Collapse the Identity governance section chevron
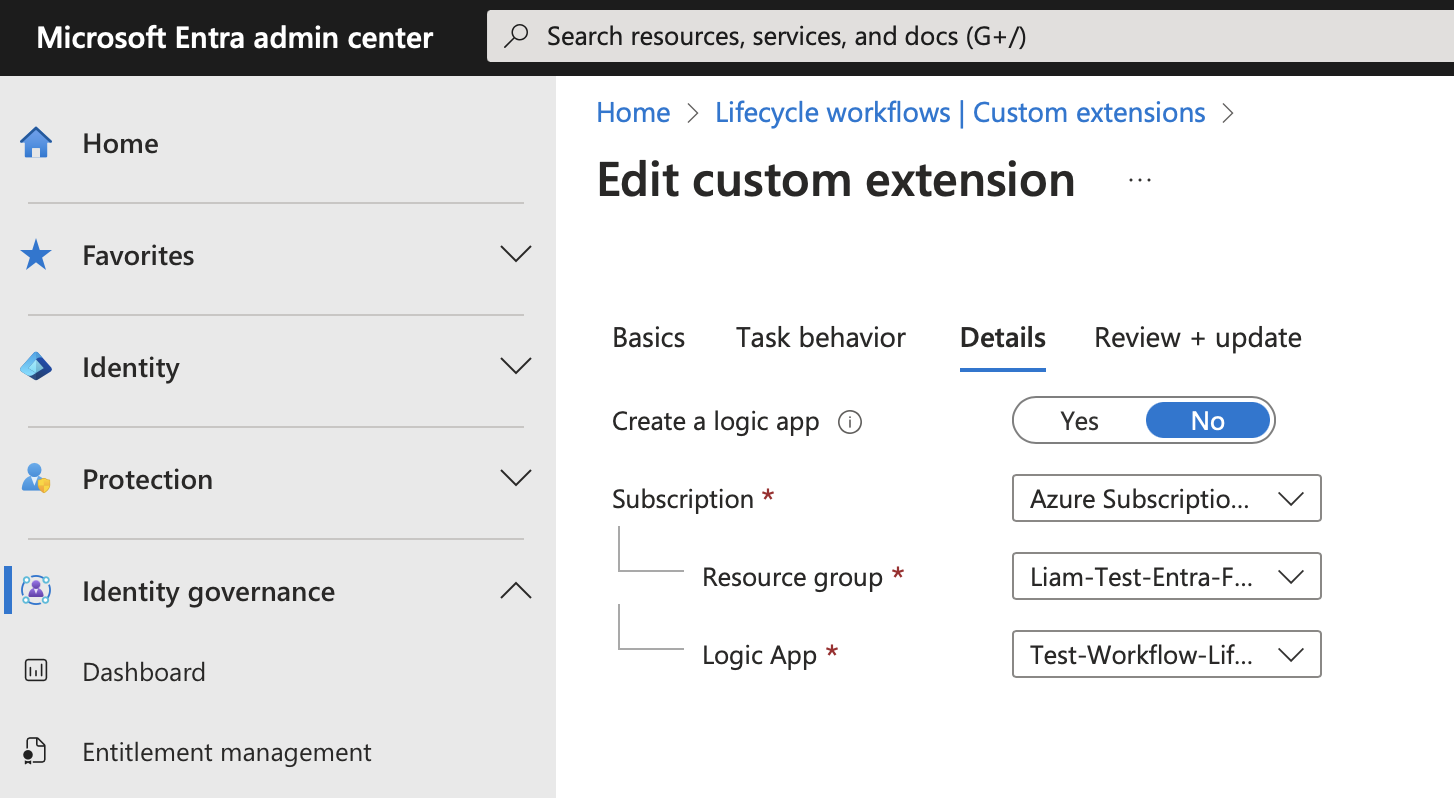Image resolution: width=1454 pixels, height=798 pixels. point(515,590)
